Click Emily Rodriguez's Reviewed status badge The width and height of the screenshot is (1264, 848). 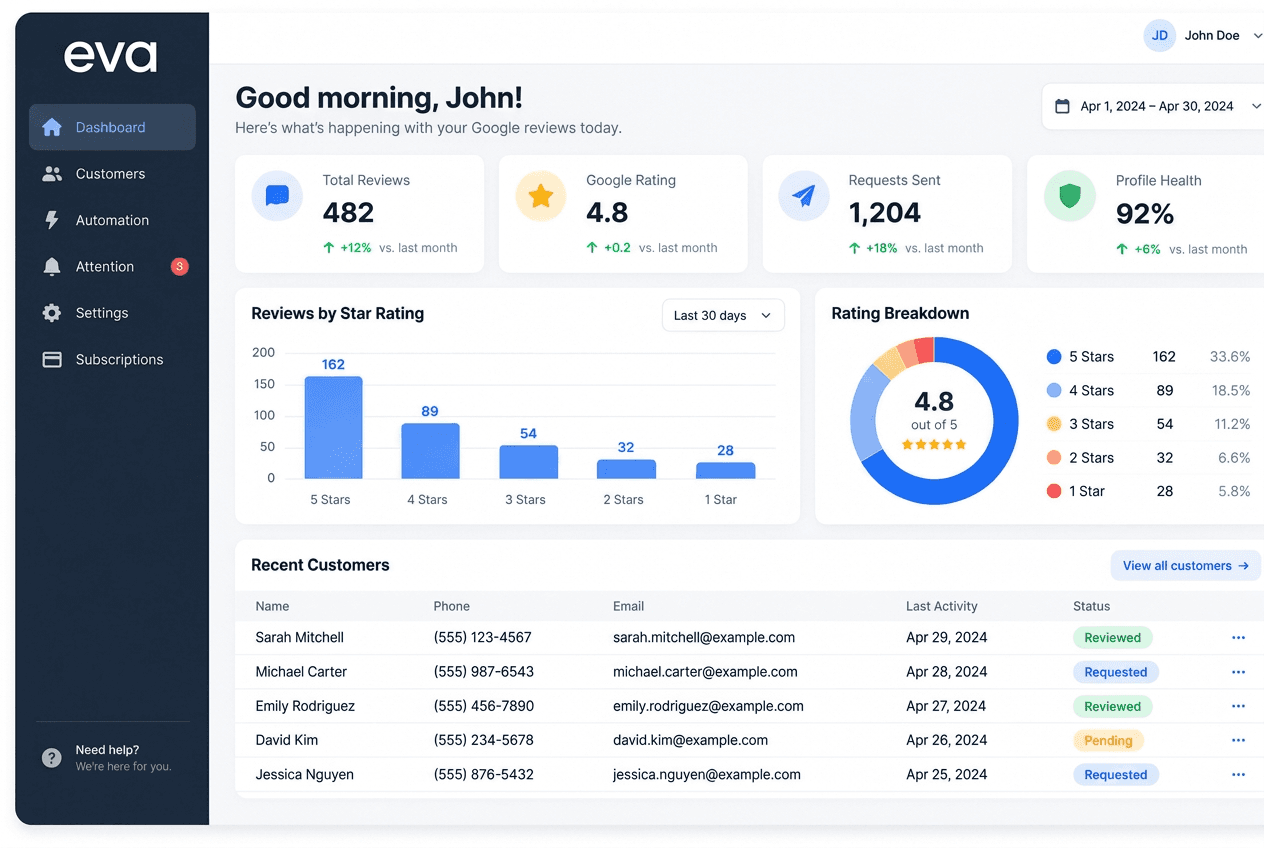tap(1112, 707)
